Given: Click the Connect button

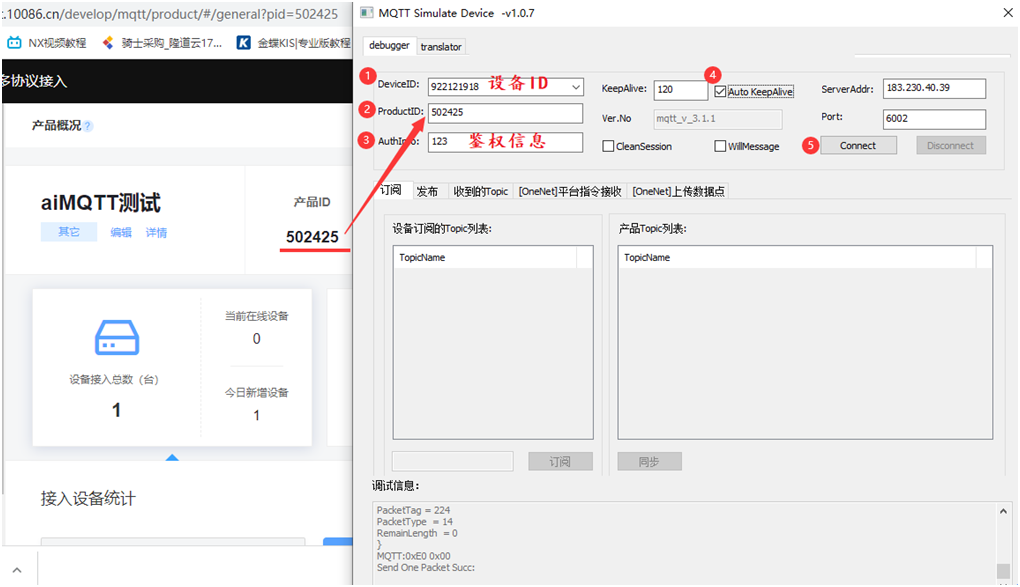Looking at the screenshot, I should point(858,146).
